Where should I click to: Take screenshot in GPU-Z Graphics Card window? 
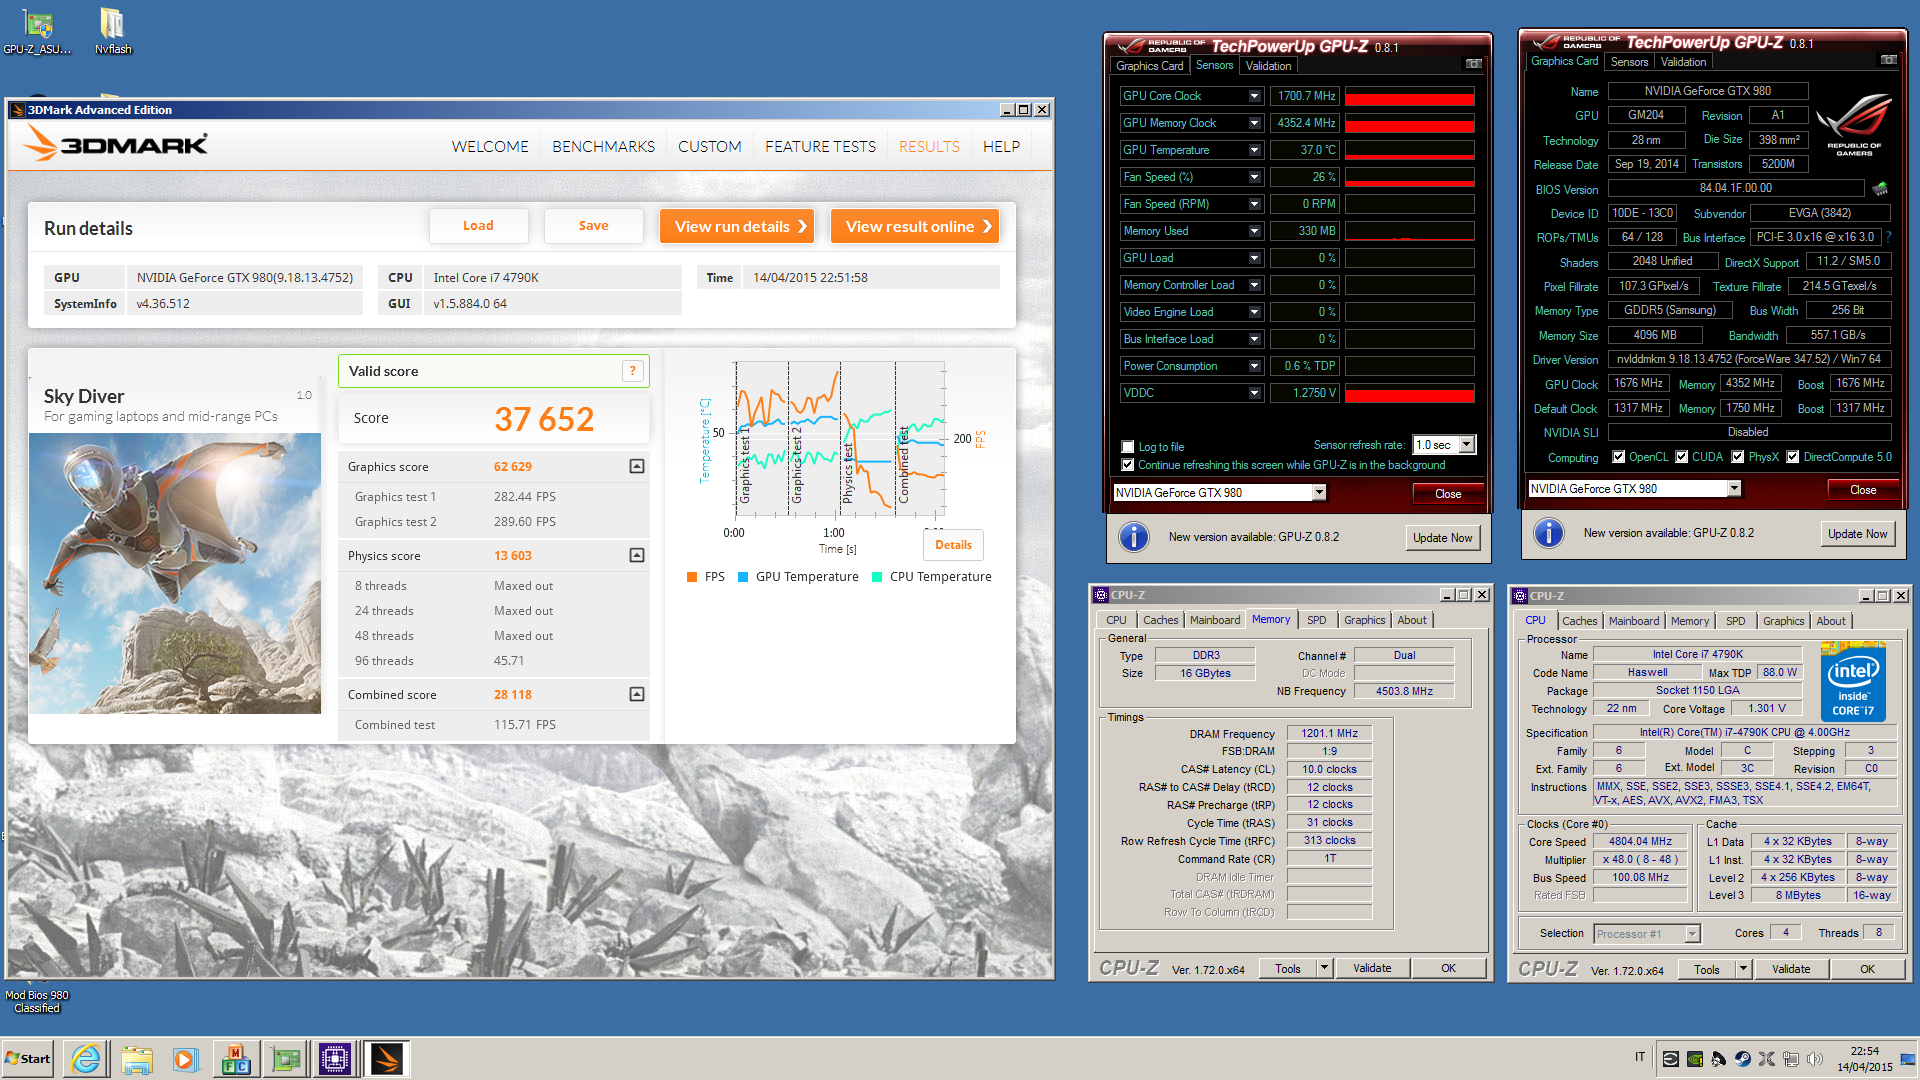click(x=1888, y=60)
